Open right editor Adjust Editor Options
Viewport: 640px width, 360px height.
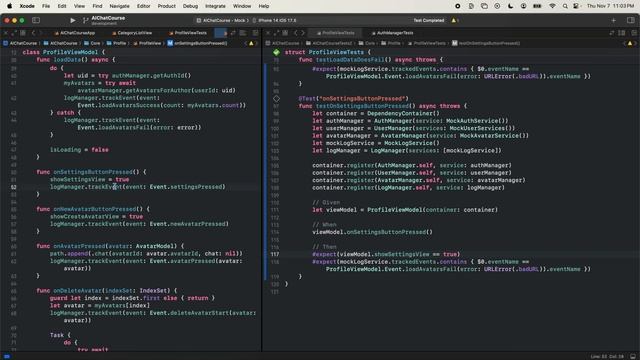(622, 33)
